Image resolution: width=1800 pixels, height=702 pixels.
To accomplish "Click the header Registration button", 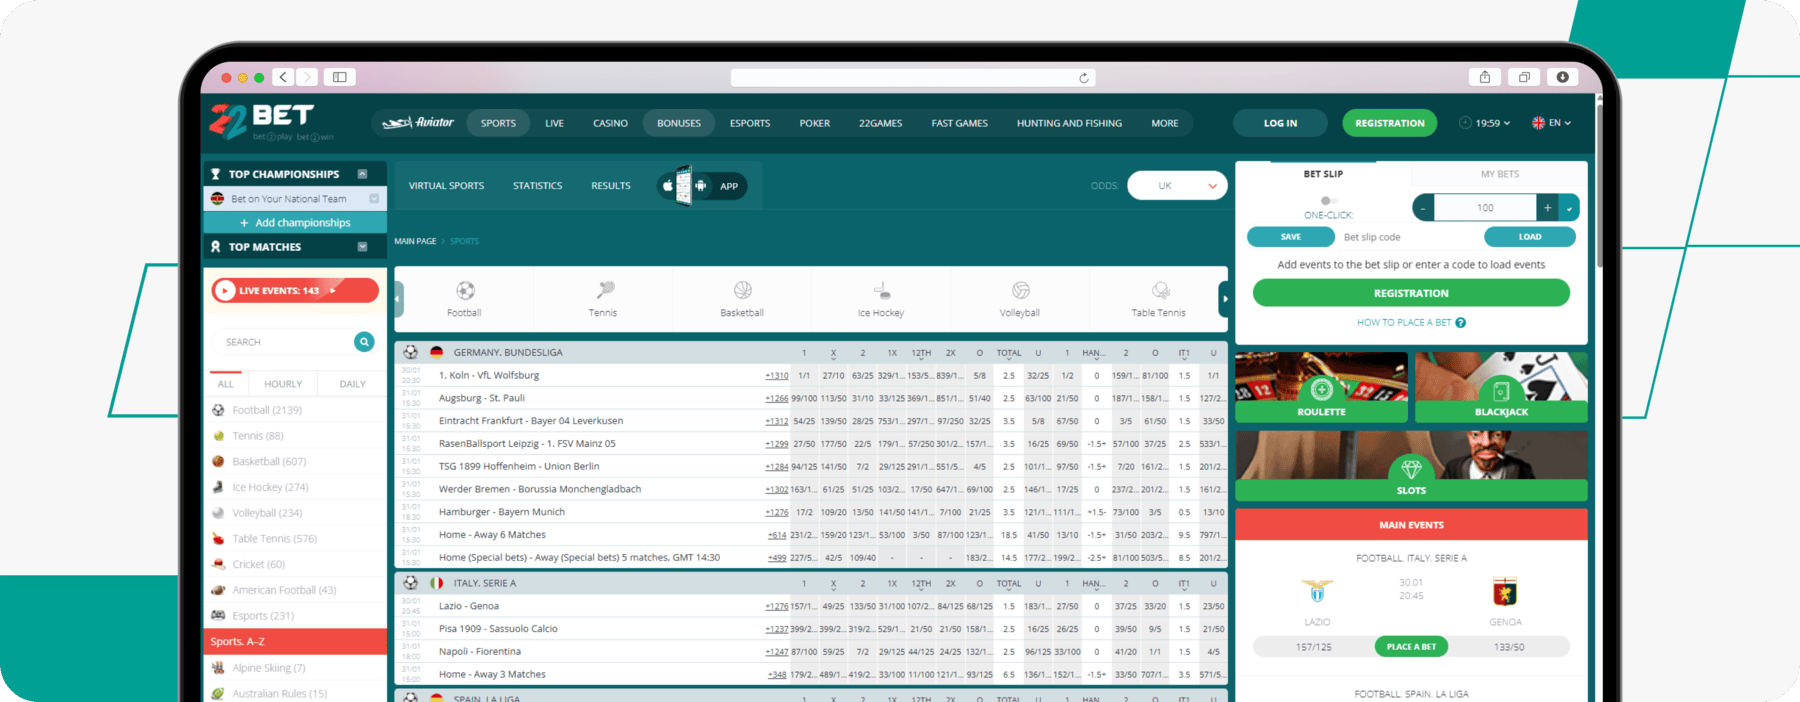I will click(1390, 123).
